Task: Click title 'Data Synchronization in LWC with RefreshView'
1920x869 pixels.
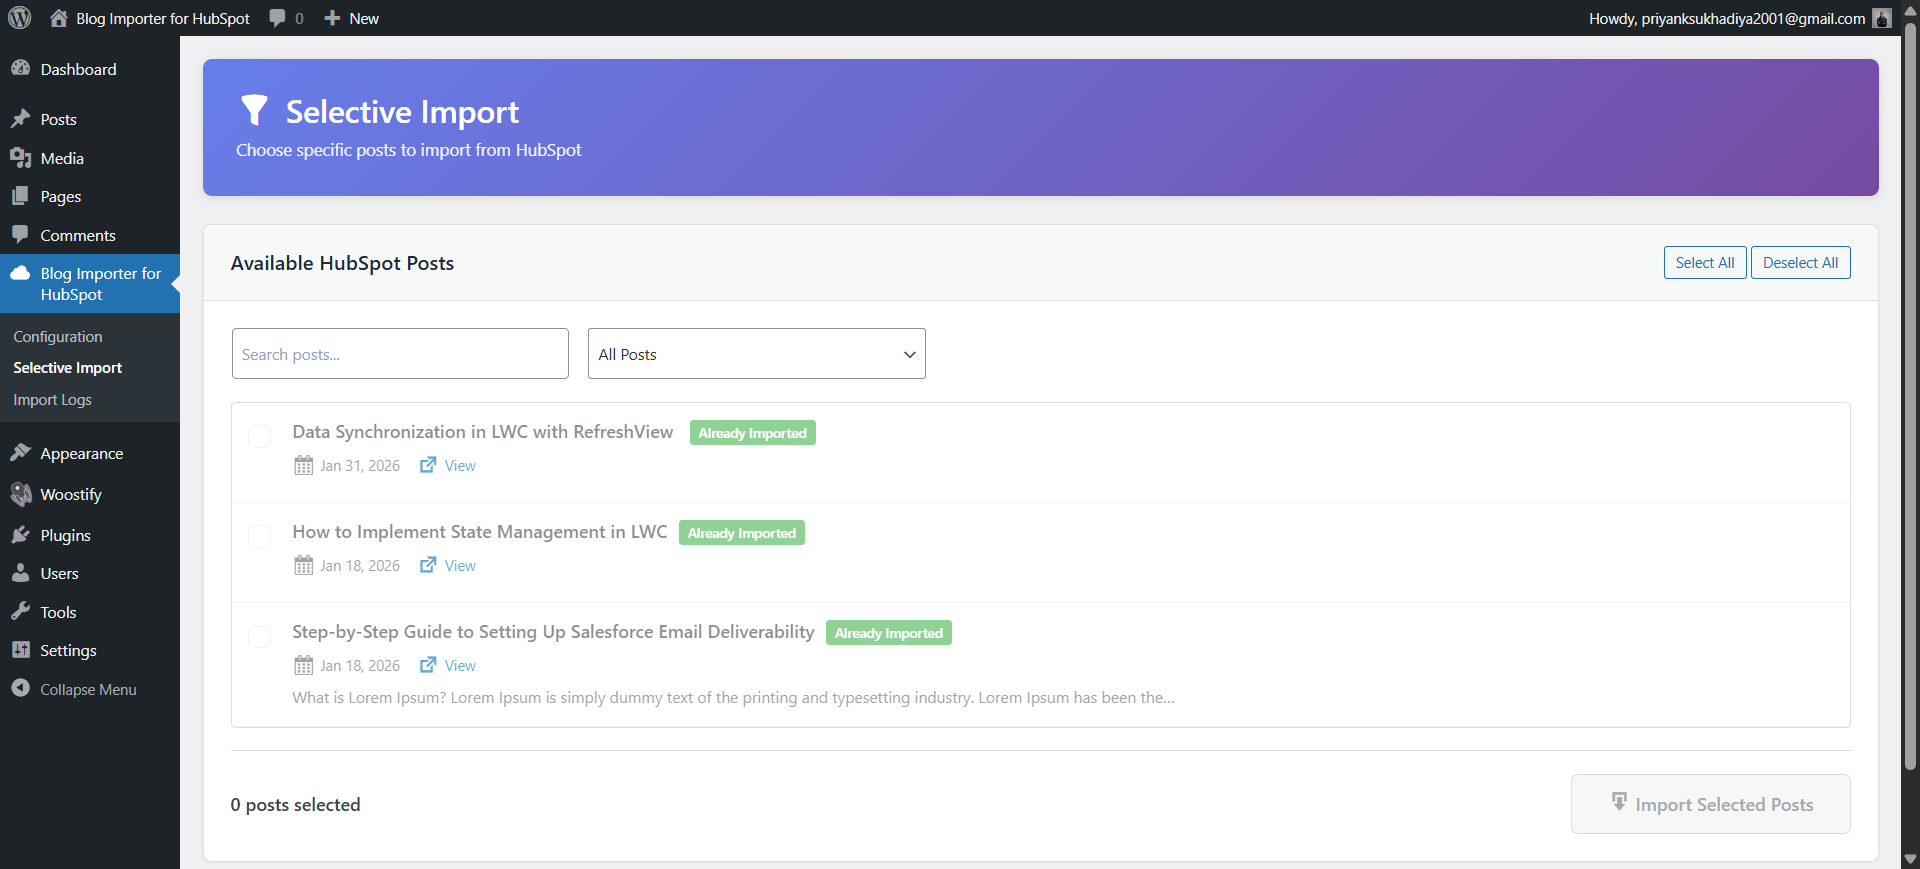Action: click(483, 432)
